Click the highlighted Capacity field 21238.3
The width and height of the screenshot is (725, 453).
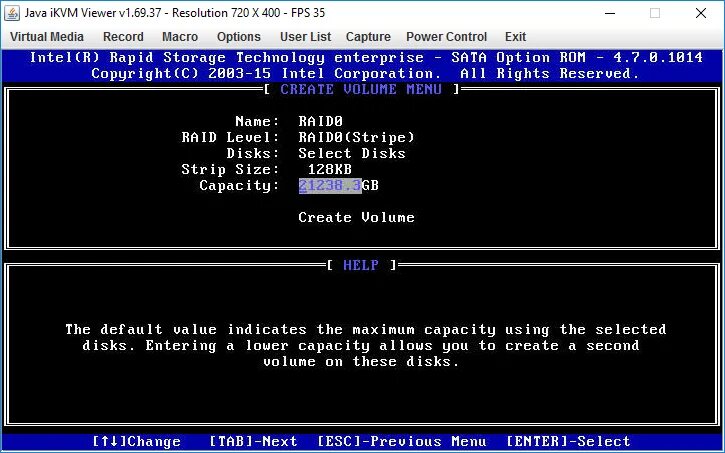click(330, 185)
